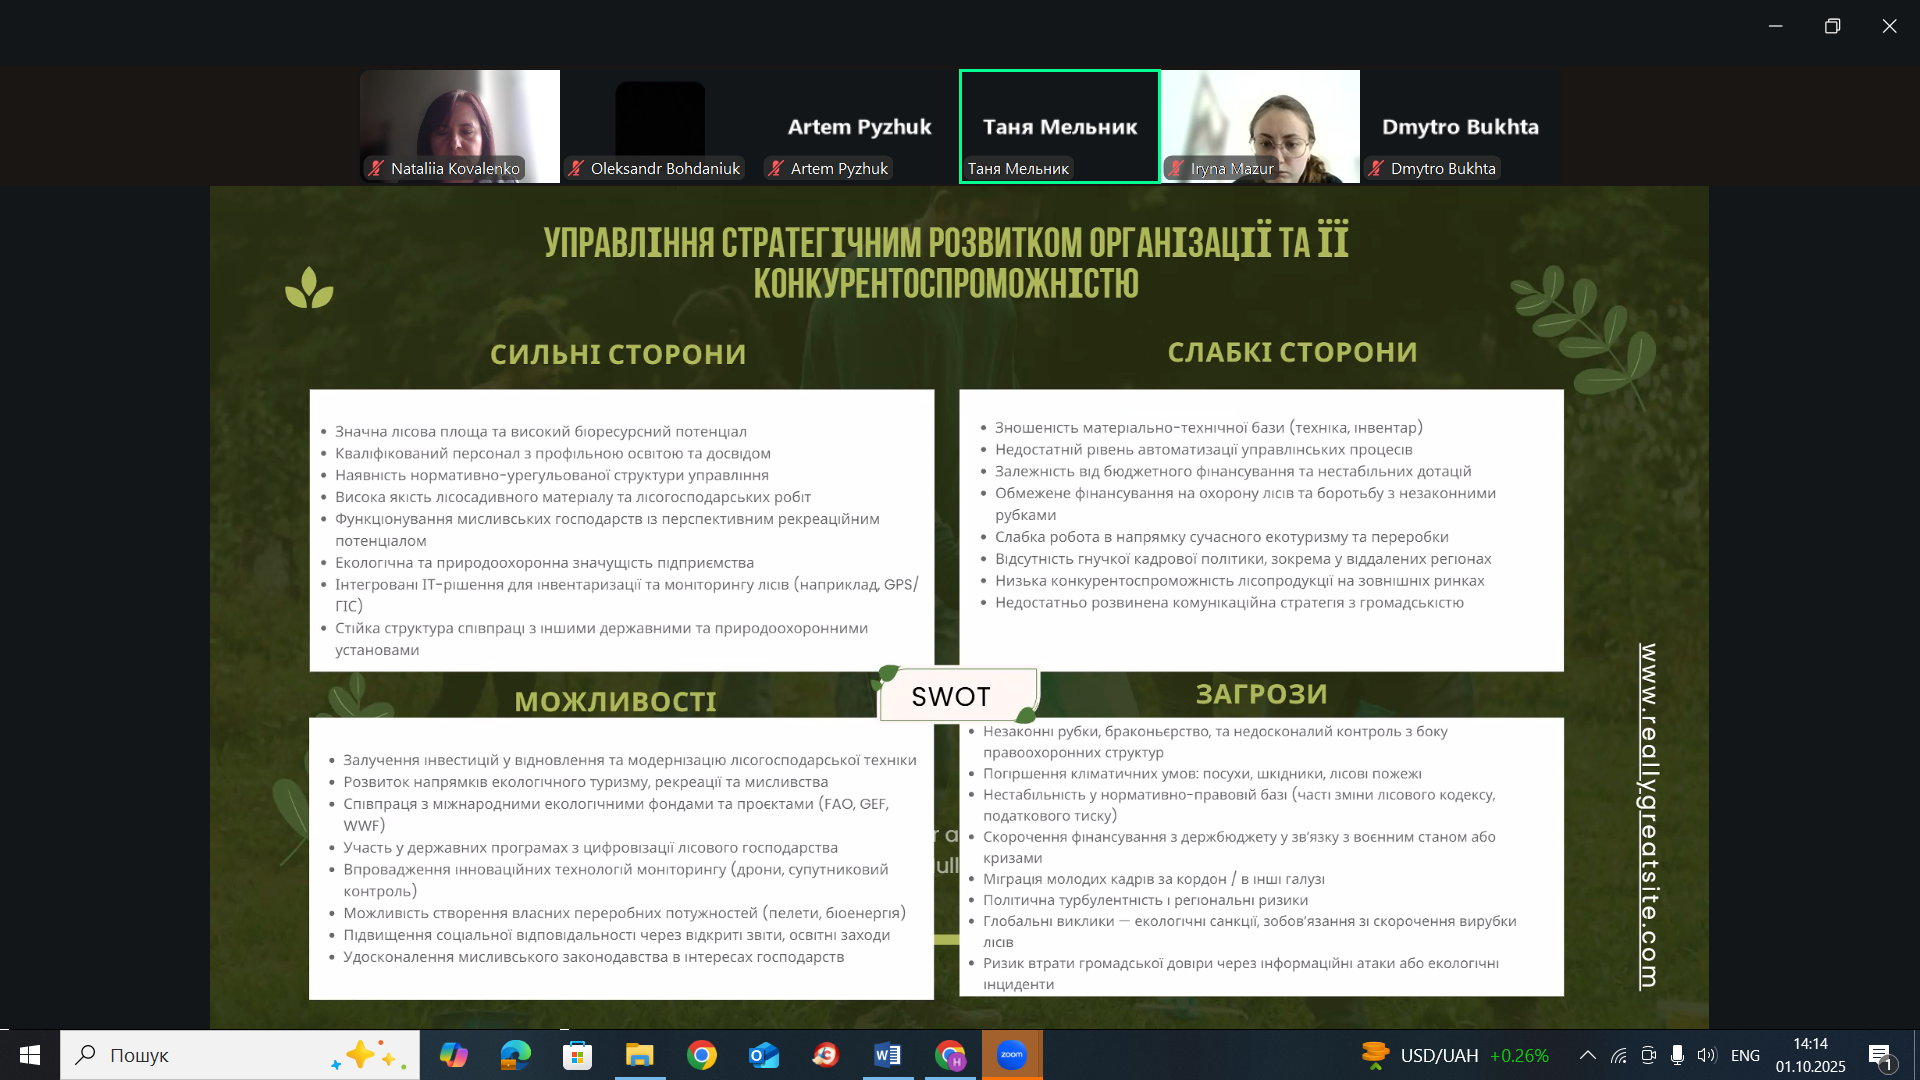This screenshot has height=1080, width=1920.
Task: Open File Explorer taskbar icon
Action: pyautogui.click(x=639, y=1055)
